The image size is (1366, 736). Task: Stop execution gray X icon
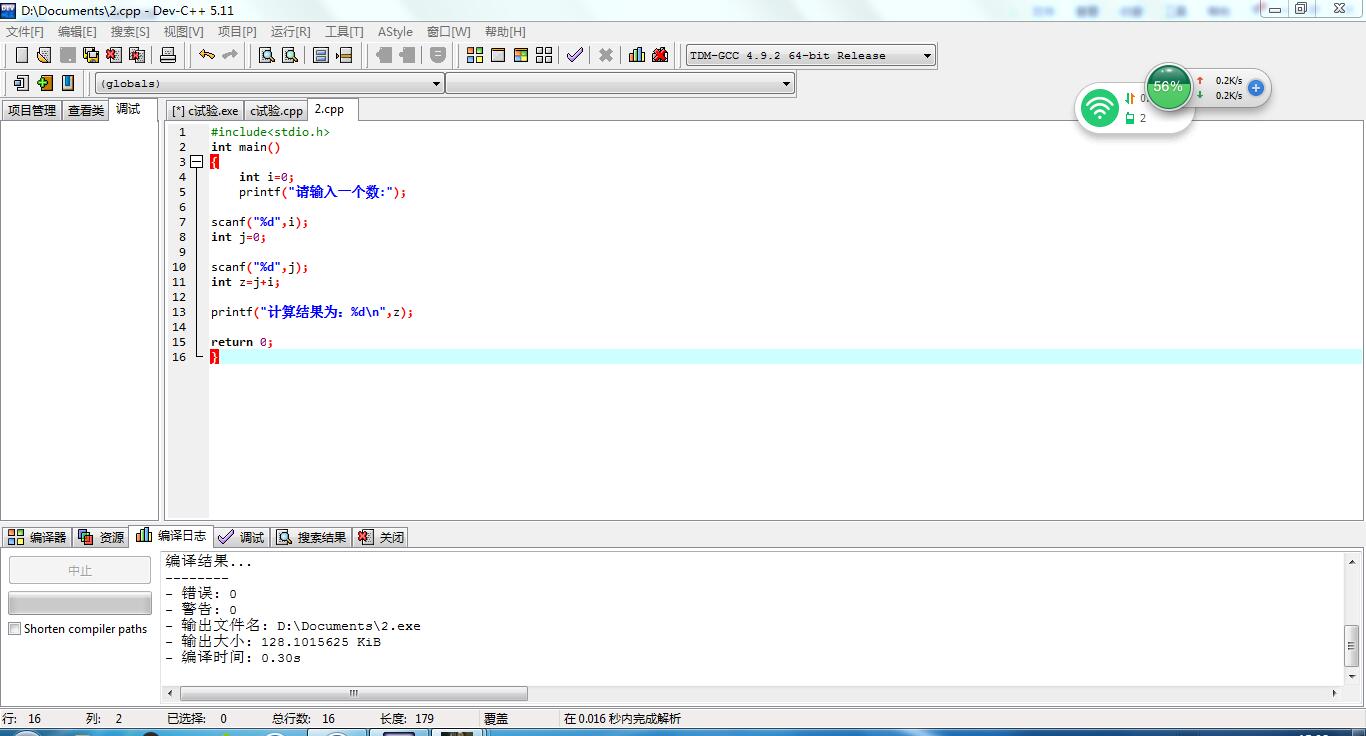coord(606,55)
